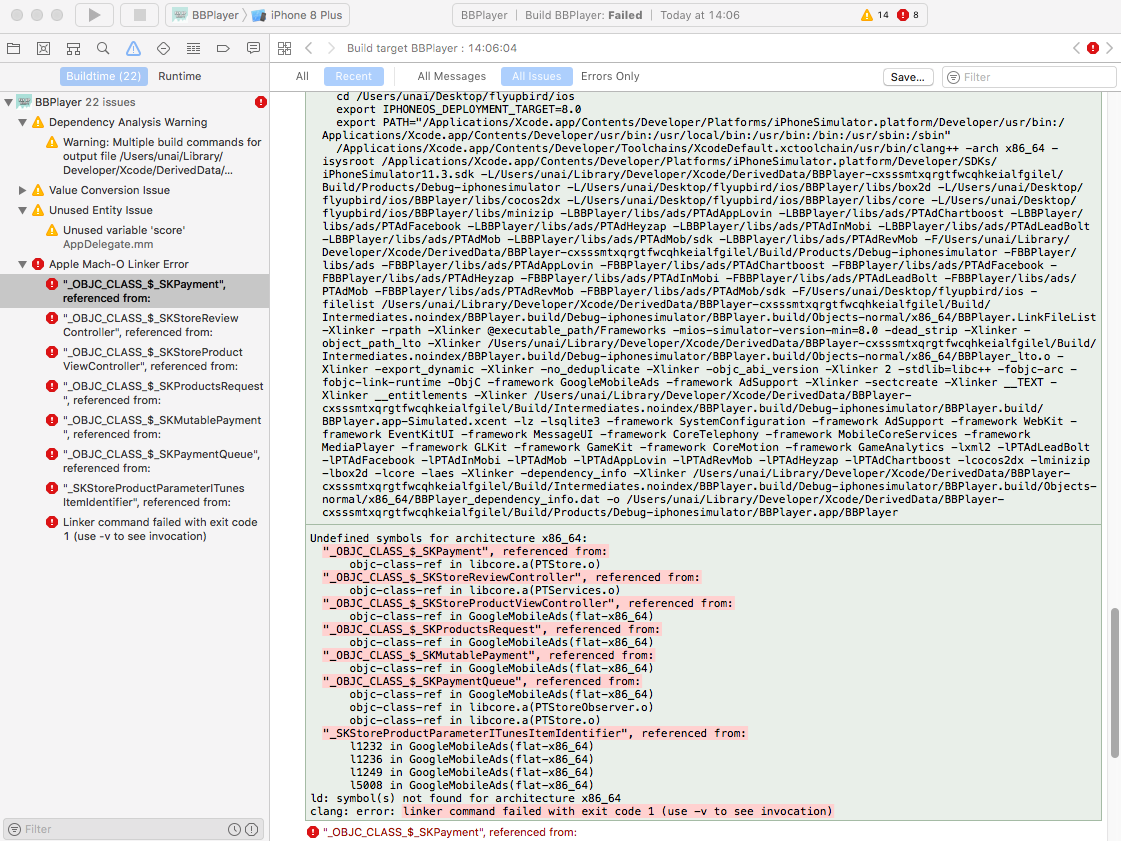Click highlighted linker command failed text in log
The height and width of the screenshot is (841, 1121).
(x=618, y=812)
